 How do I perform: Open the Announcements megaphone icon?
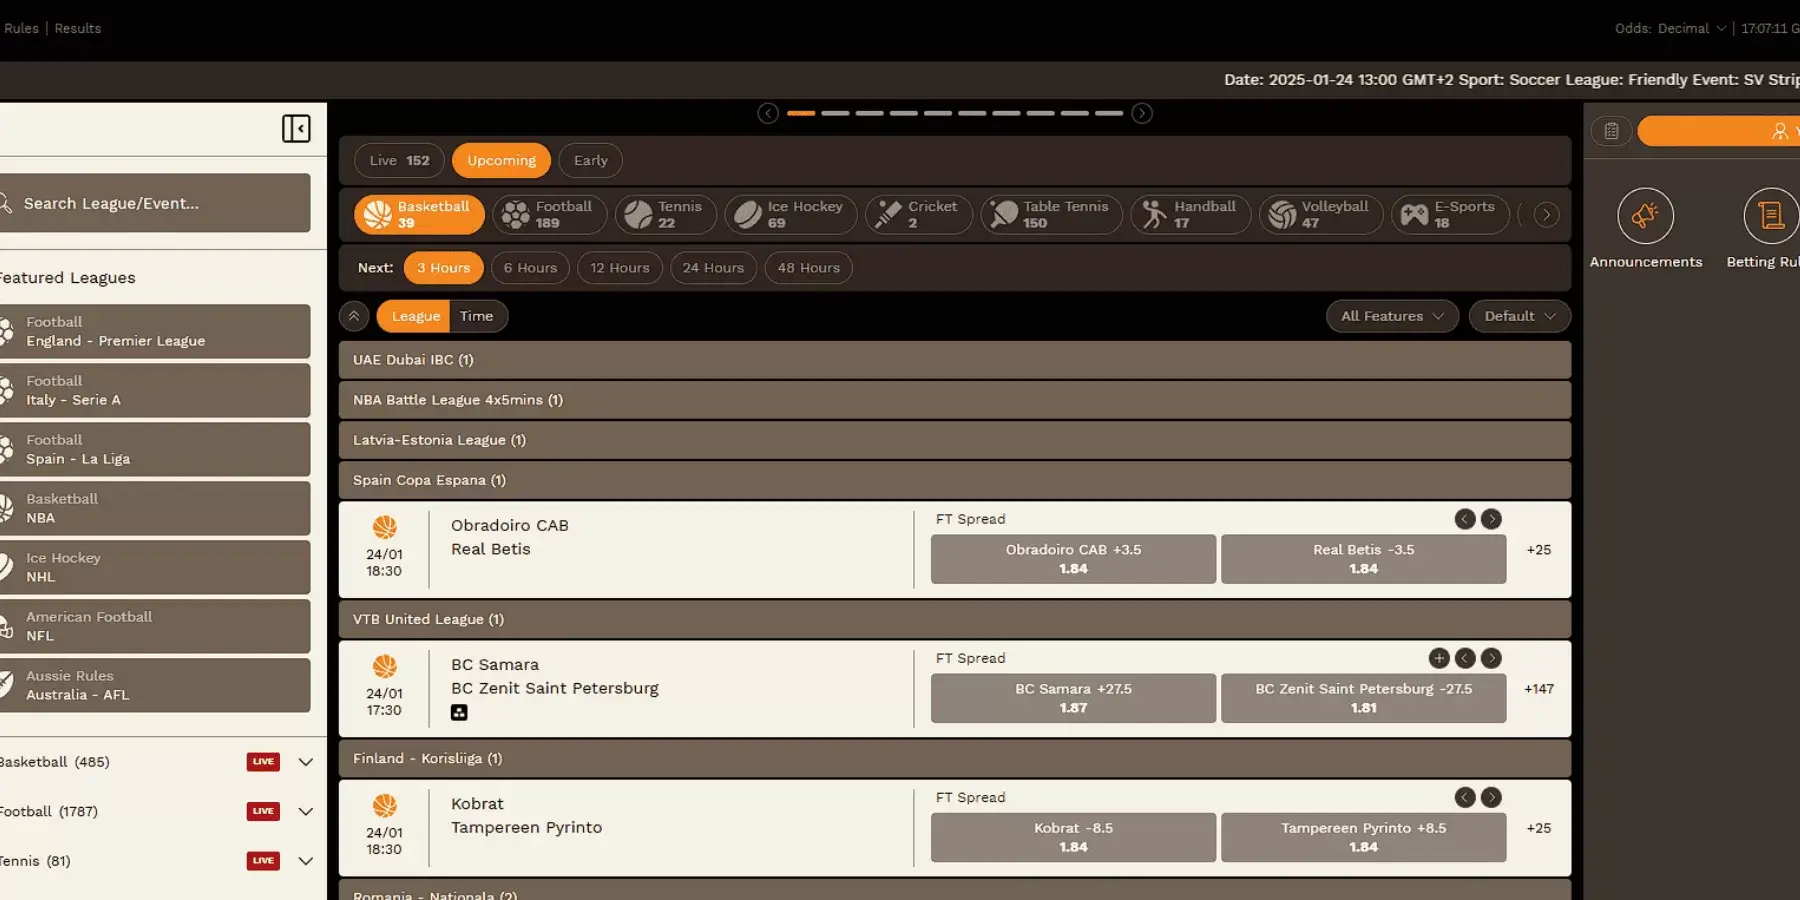coord(1645,216)
